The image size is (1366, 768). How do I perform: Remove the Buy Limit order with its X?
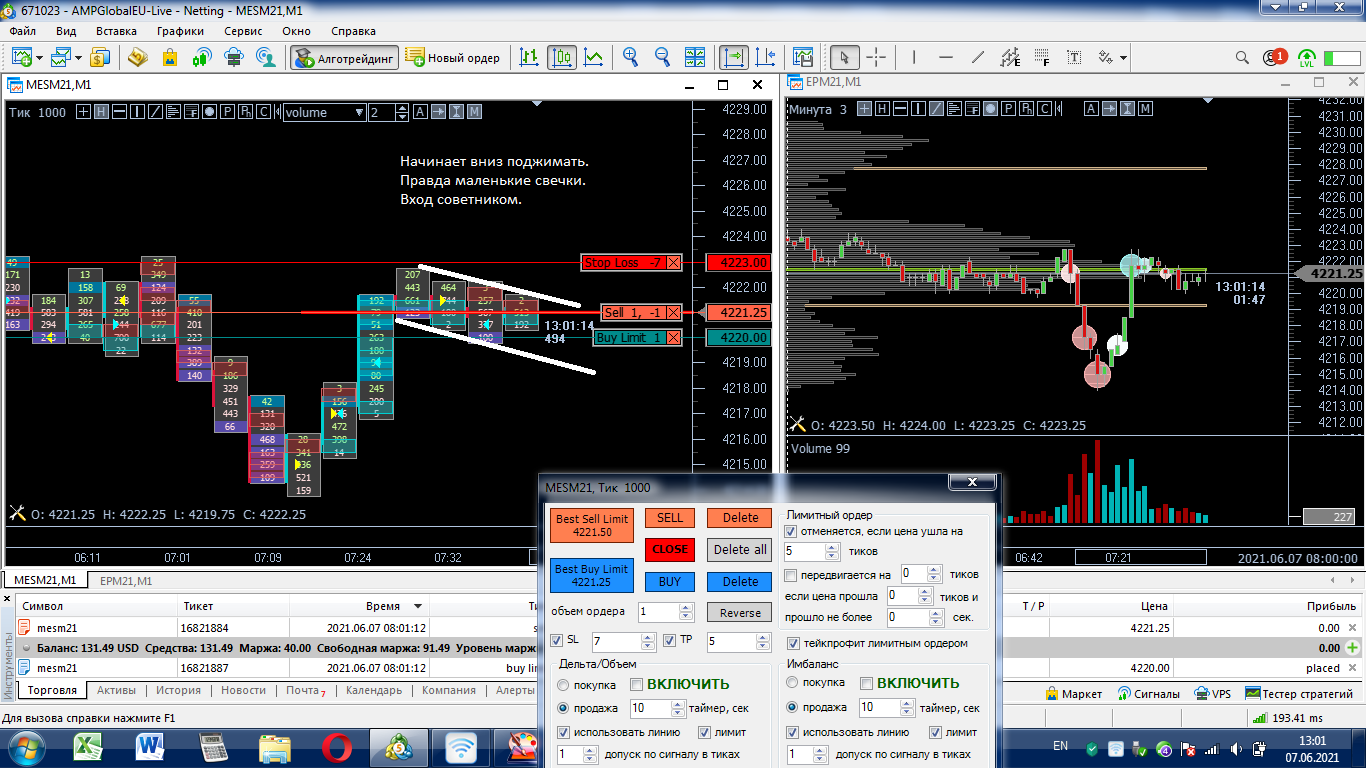point(673,338)
